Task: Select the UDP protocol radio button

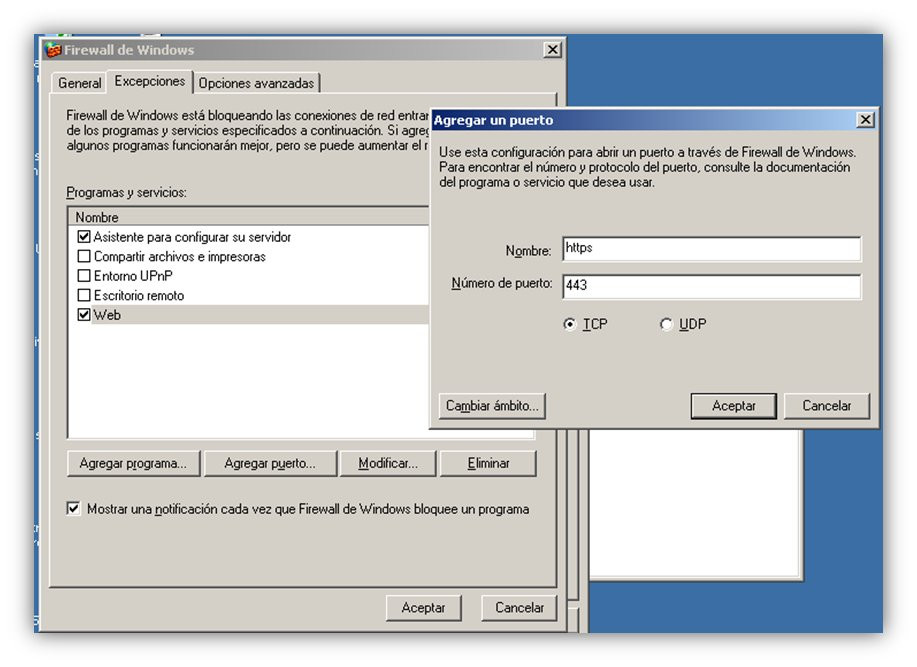Action: [666, 324]
